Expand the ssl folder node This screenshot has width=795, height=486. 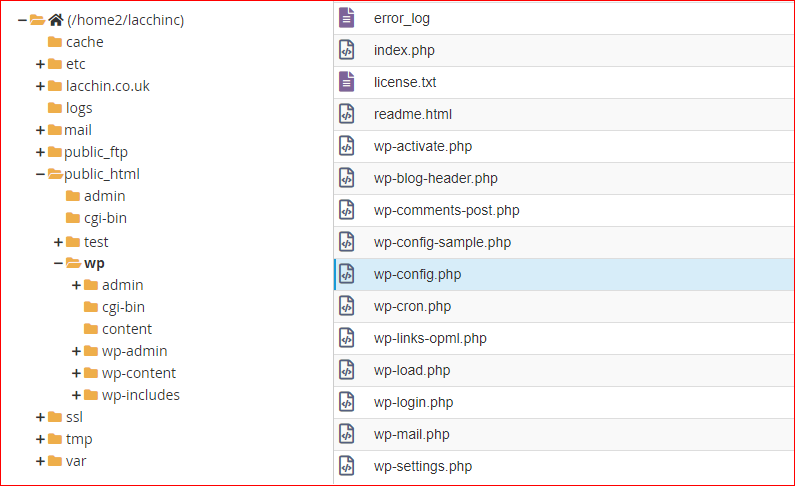click(x=41, y=417)
